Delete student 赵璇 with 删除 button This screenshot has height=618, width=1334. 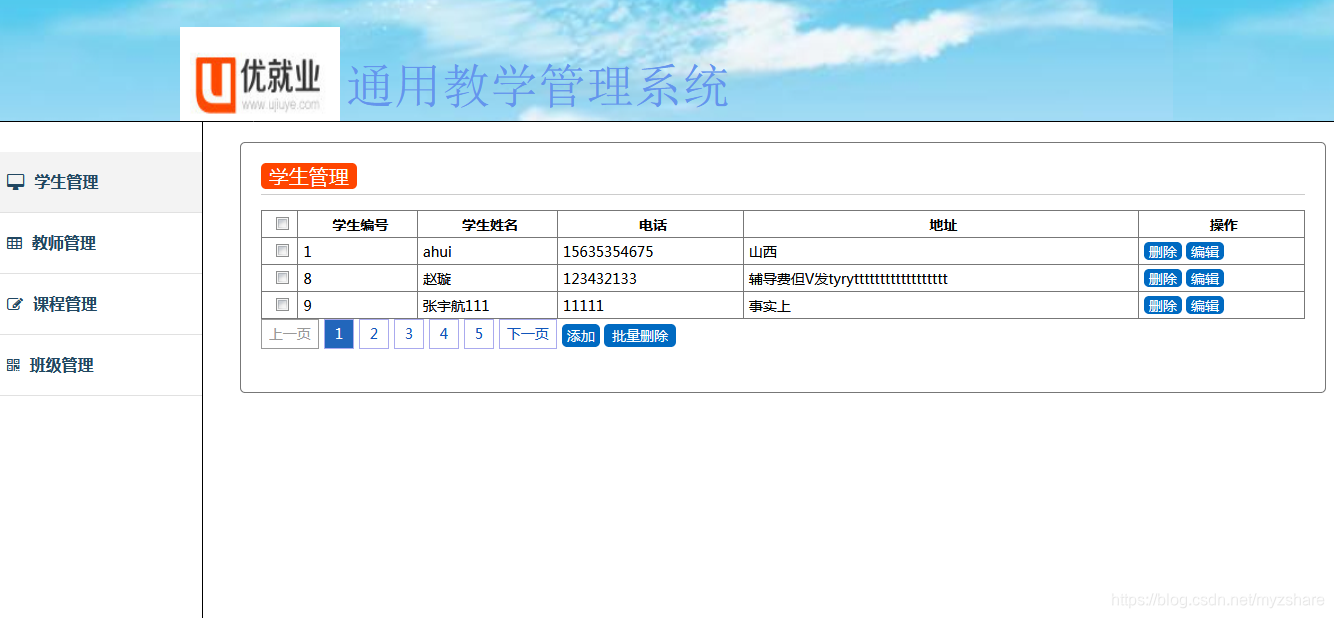1163,279
